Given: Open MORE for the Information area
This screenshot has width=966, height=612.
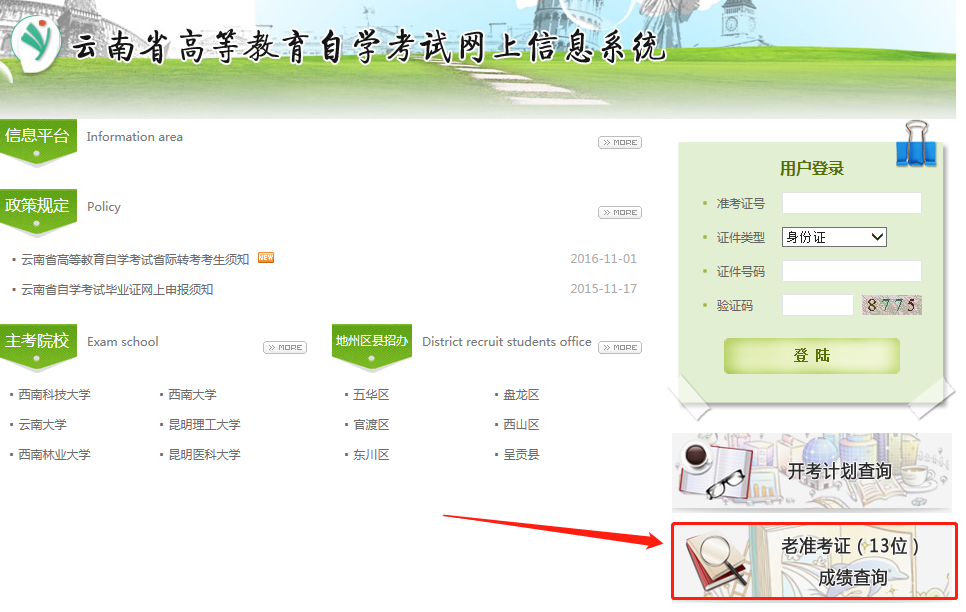Looking at the screenshot, I should [x=620, y=142].
